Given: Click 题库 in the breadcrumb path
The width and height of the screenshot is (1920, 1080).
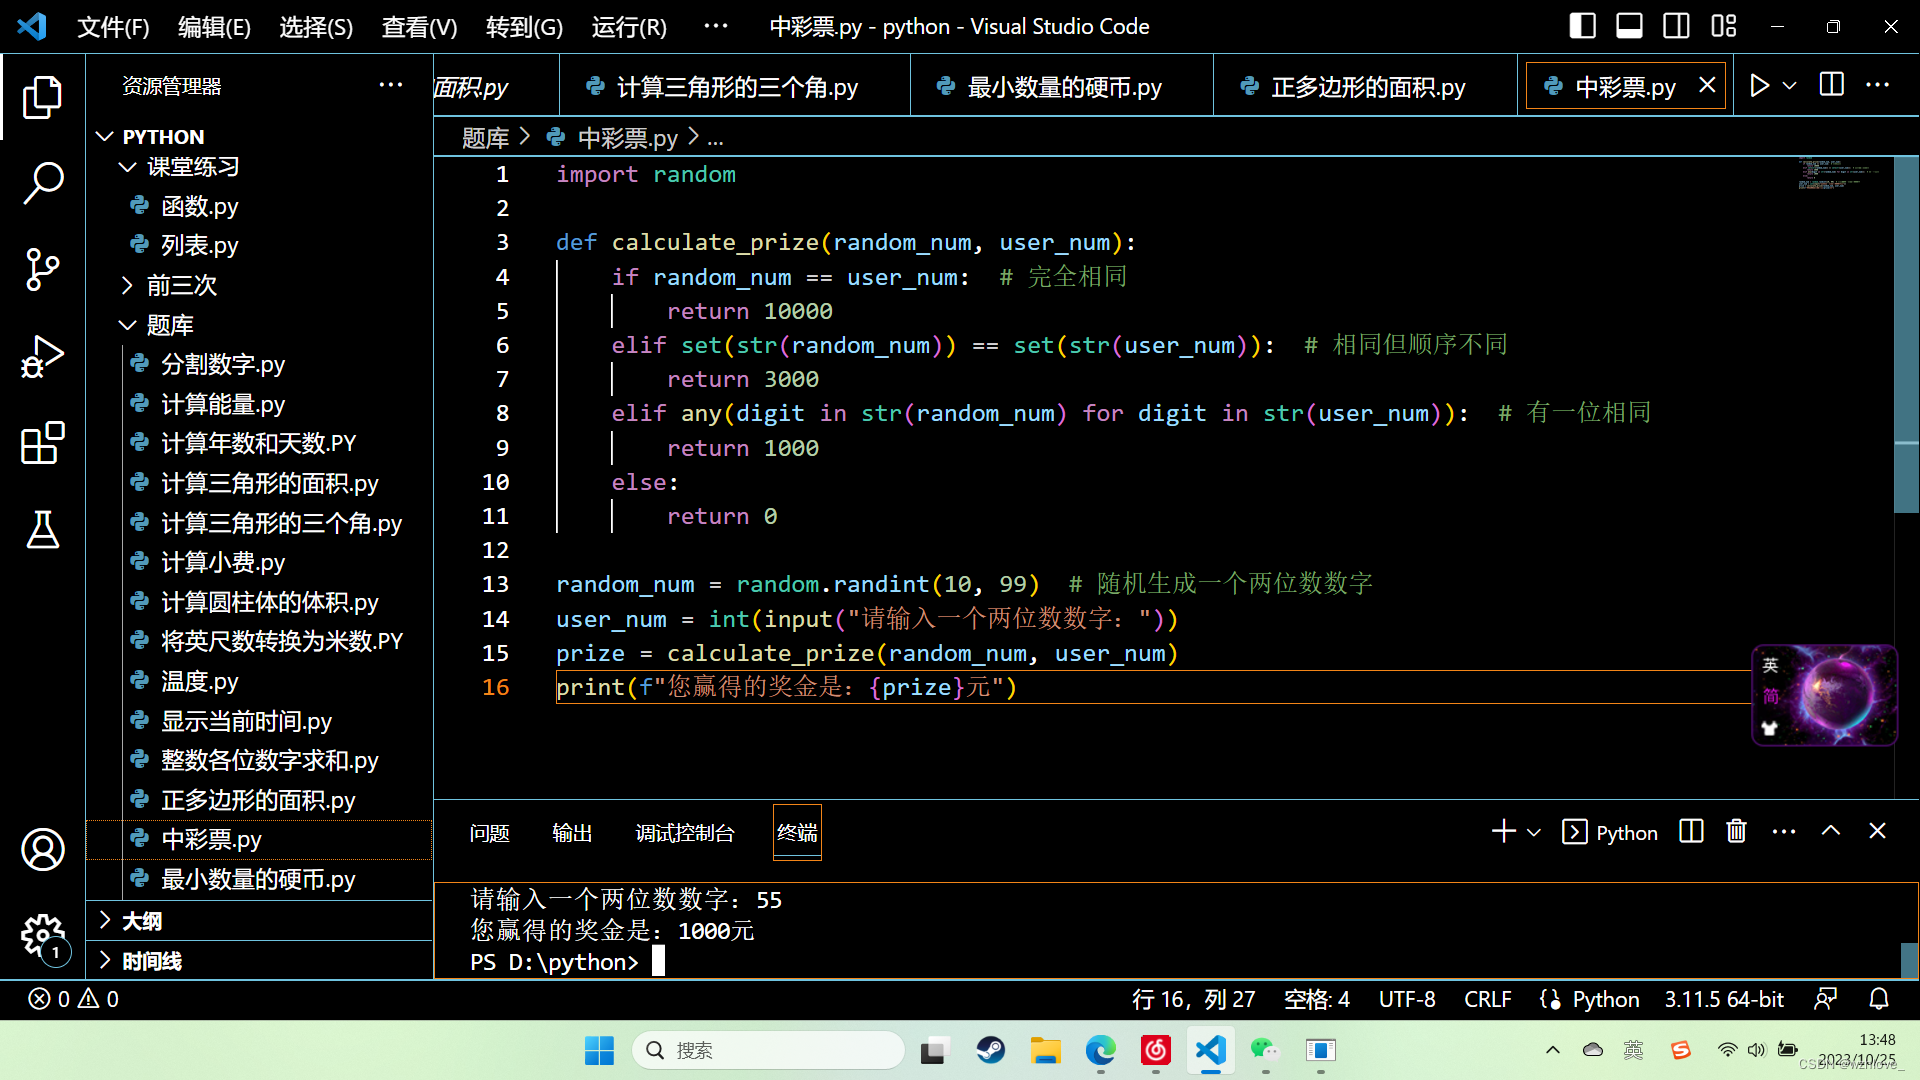Looking at the screenshot, I should click(485, 138).
